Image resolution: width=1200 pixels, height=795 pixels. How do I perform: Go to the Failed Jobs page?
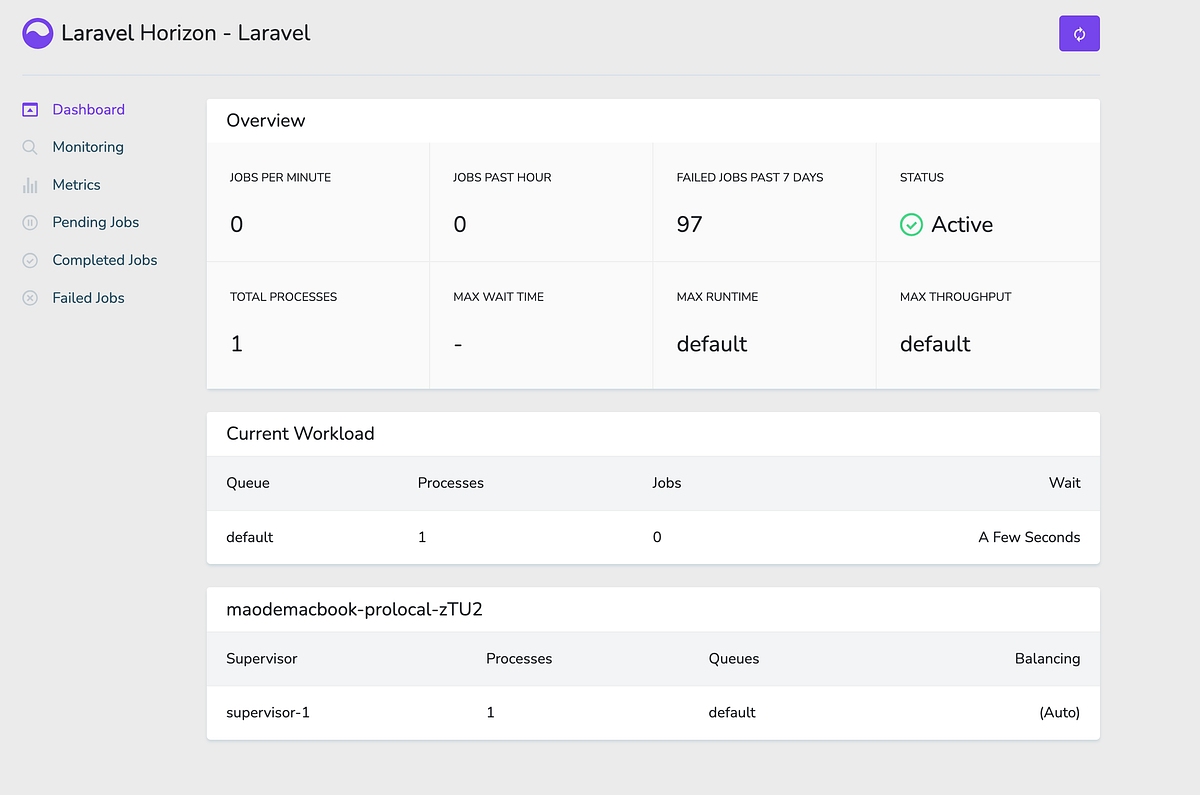[x=88, y=297]
